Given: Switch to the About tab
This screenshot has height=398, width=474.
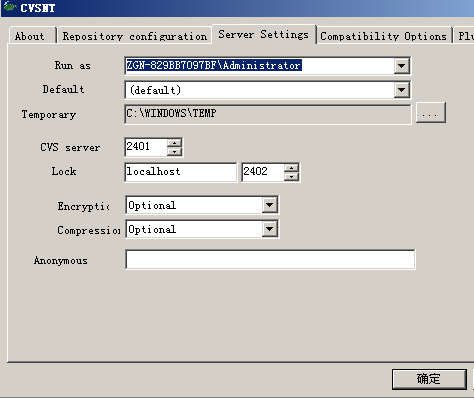Looking at the screenshot, I should tap(31, 36).
